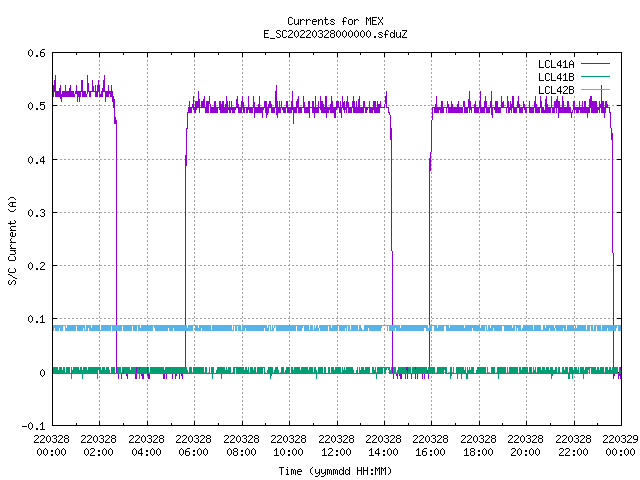
Task: Click the y-axis tick value -0.1
Action: 33,426
